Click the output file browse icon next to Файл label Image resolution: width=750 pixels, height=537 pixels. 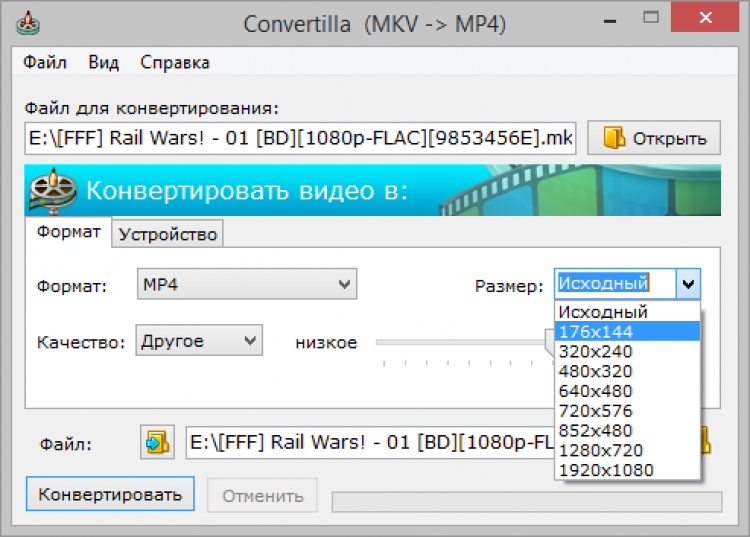click(x=157, y=442)
